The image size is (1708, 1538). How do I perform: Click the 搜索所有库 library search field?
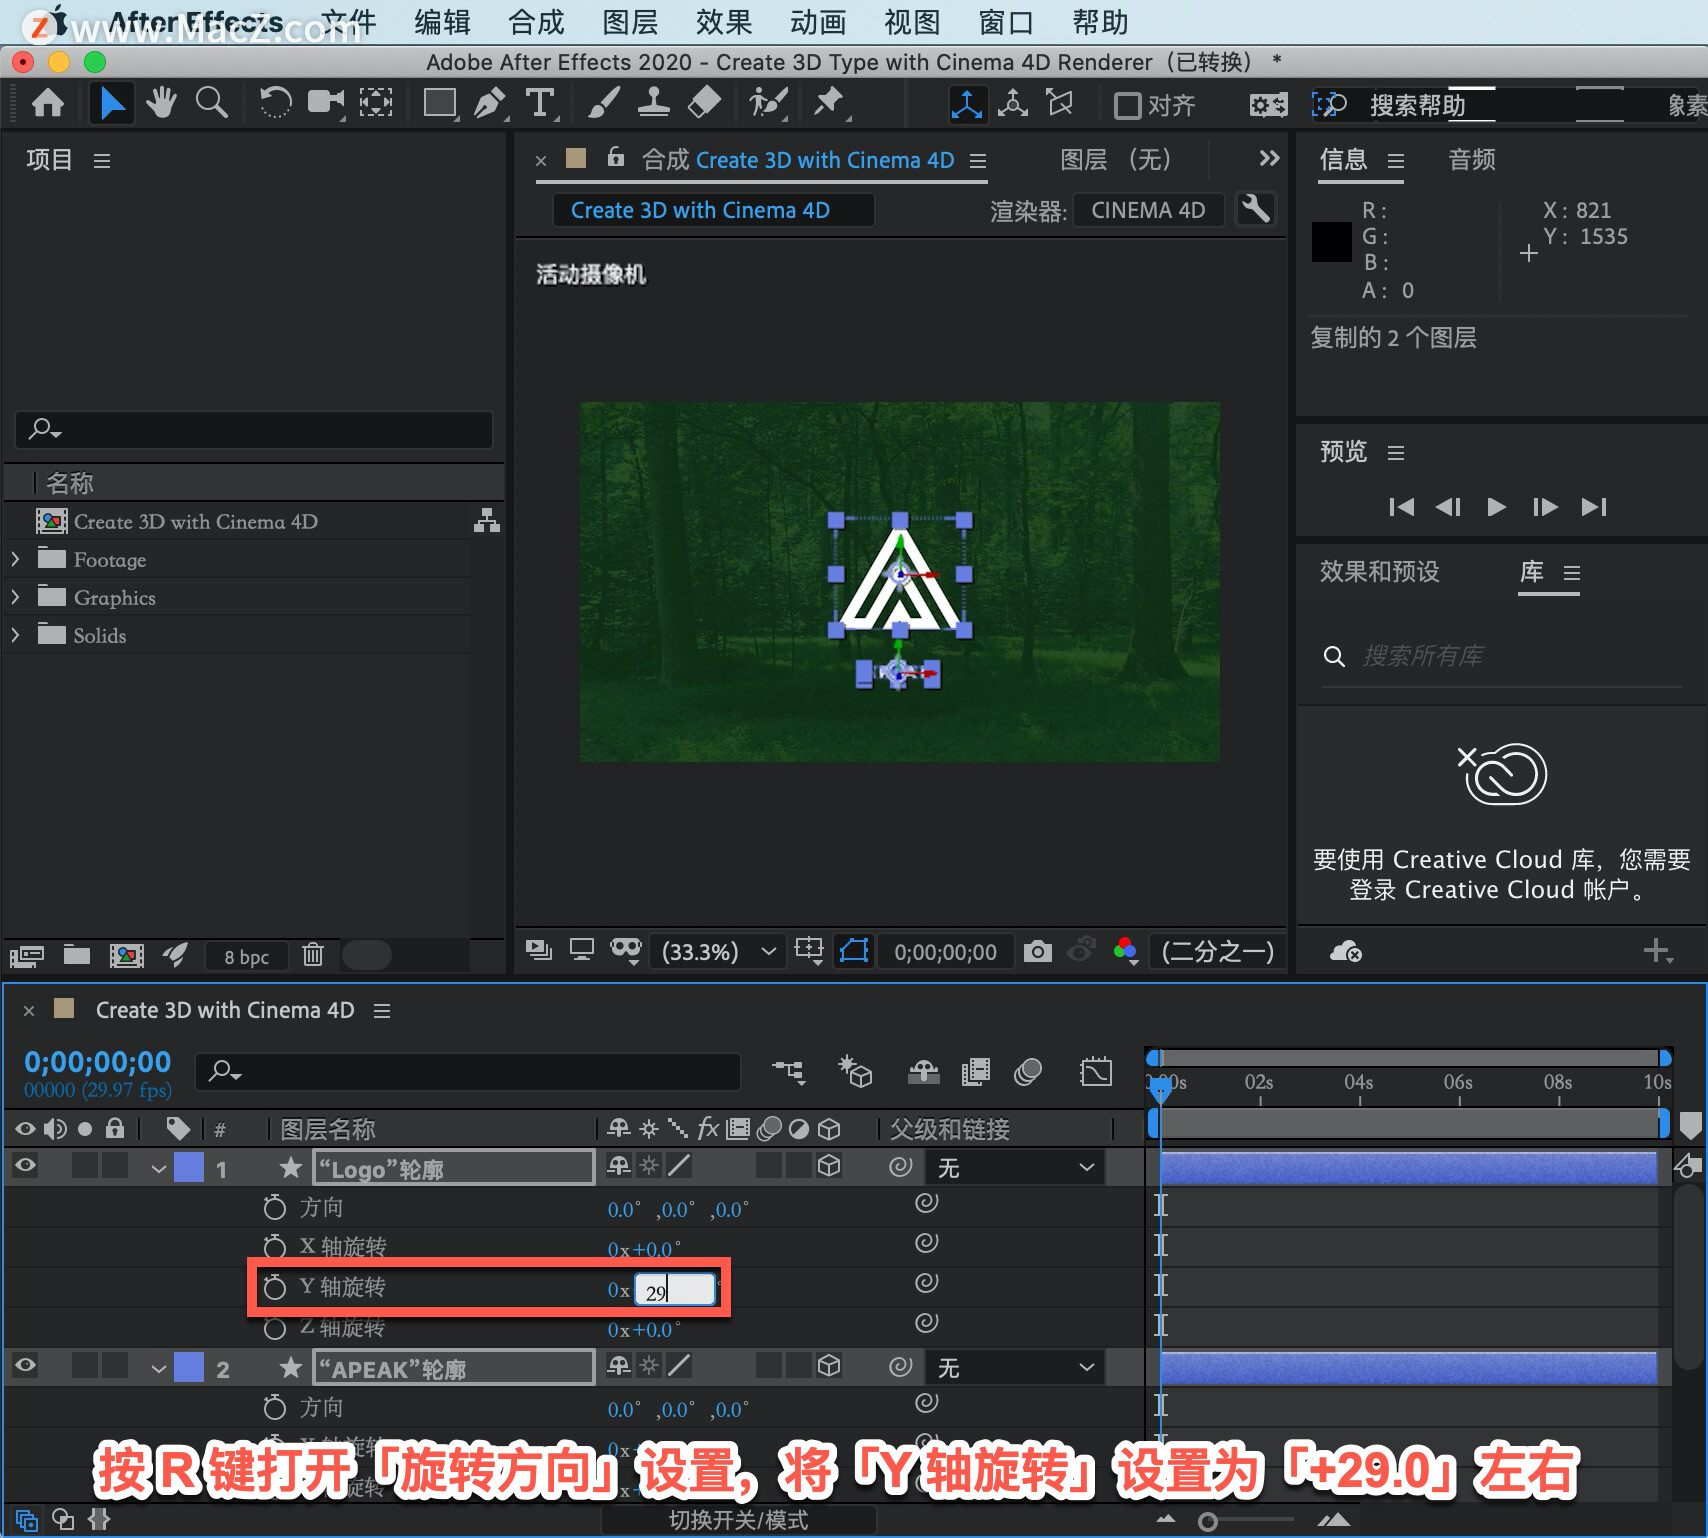(1502, 656)
